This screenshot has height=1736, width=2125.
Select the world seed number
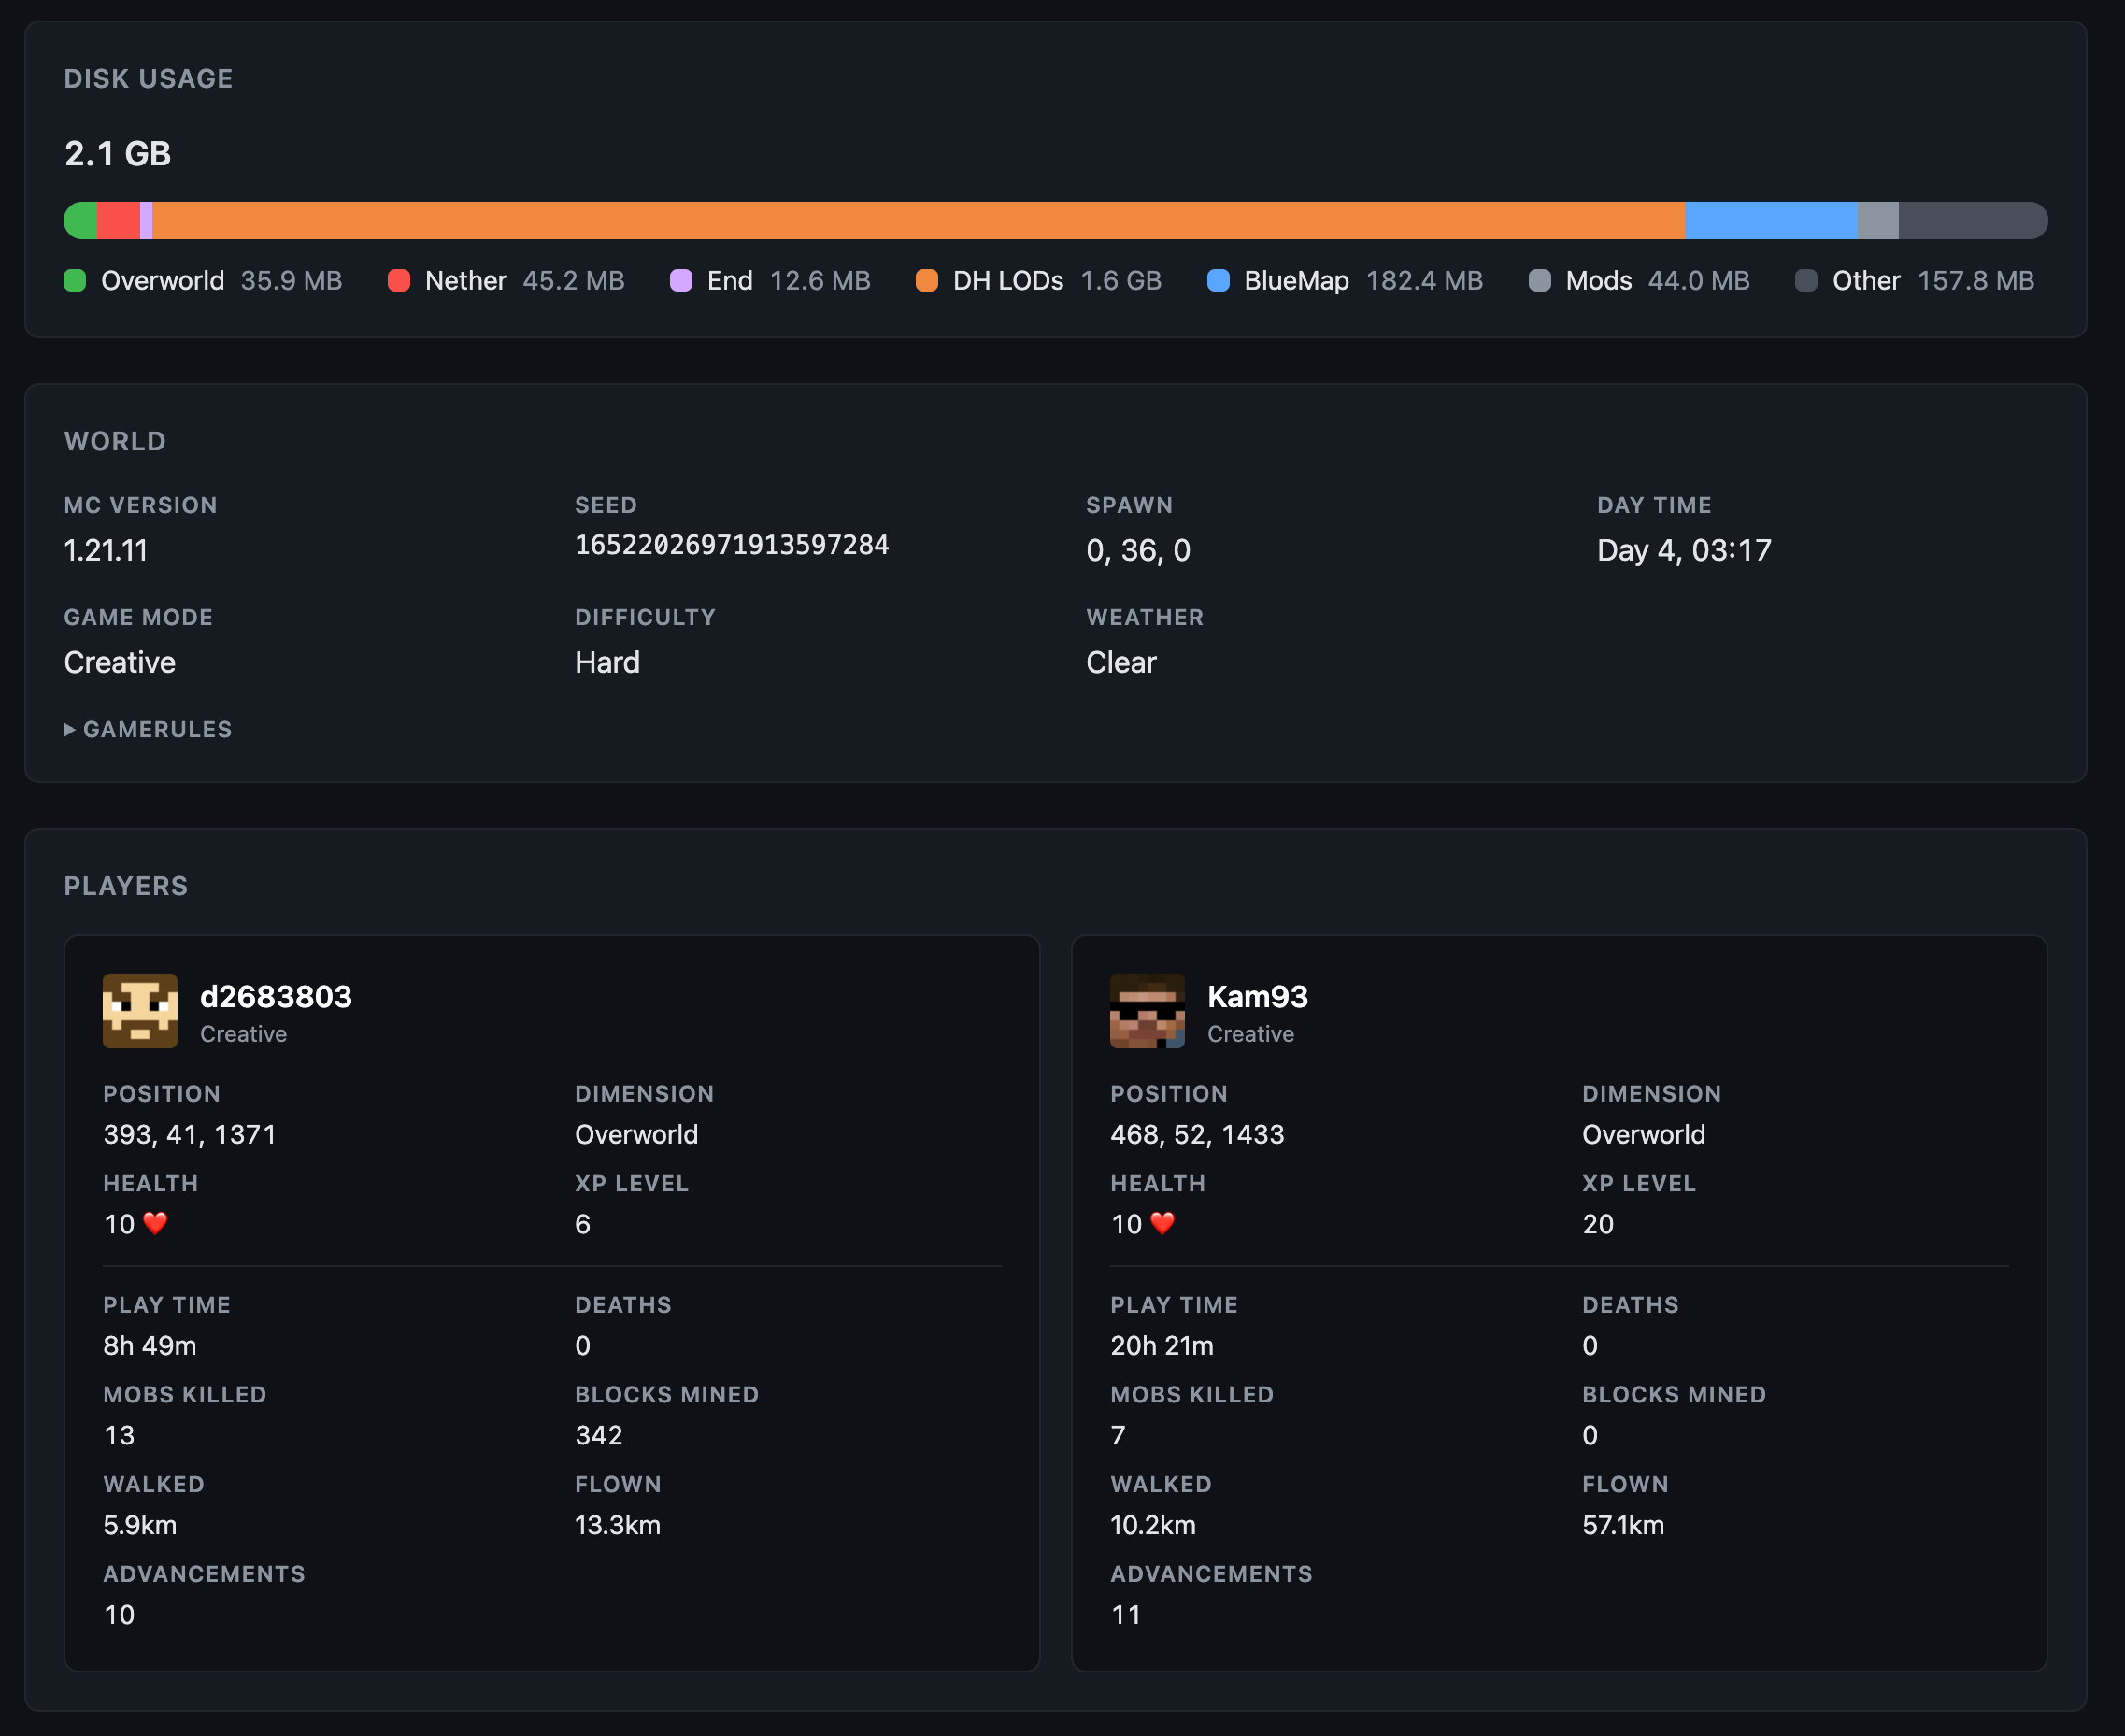pyautogui.click(x=731, y=545)
